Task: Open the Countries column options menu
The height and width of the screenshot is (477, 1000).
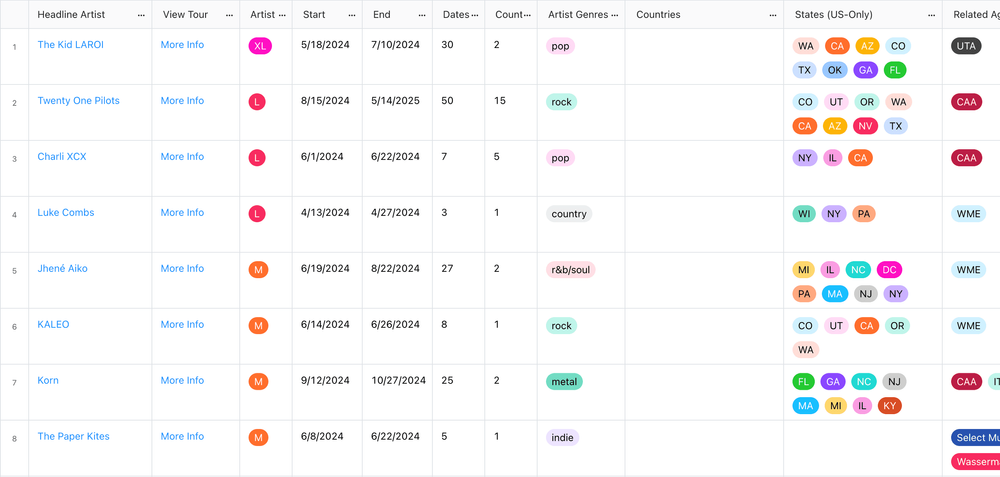Action: [x=773, y=15]
